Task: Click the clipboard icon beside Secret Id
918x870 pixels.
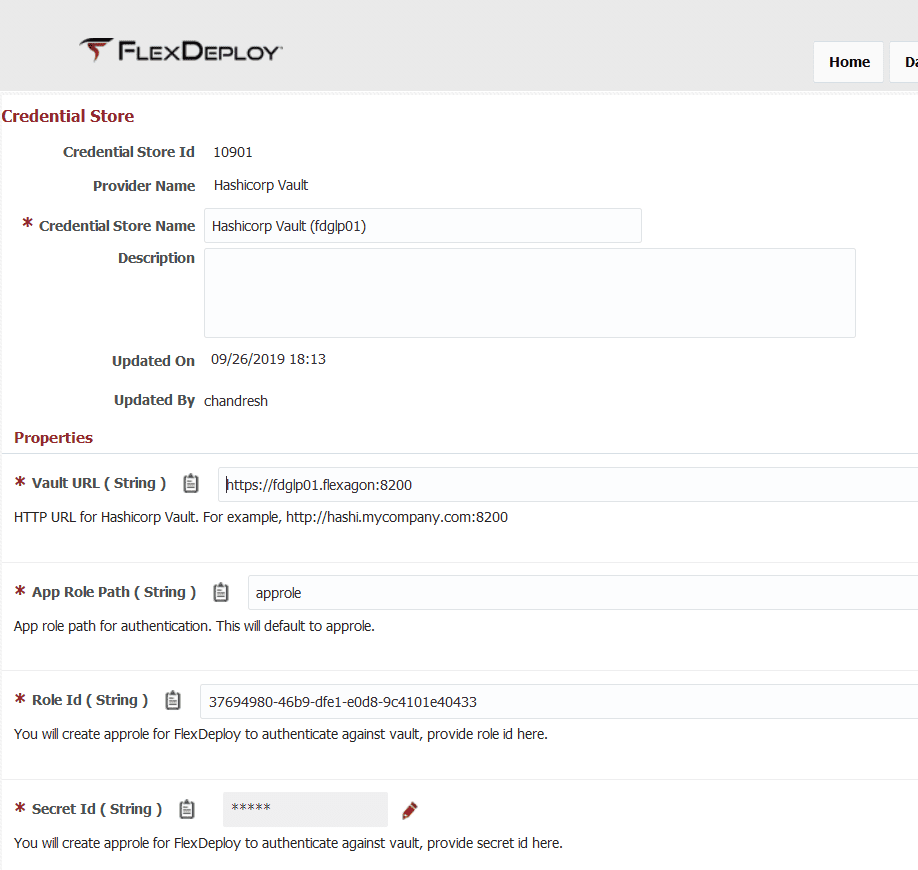Action: pos(187,809)
